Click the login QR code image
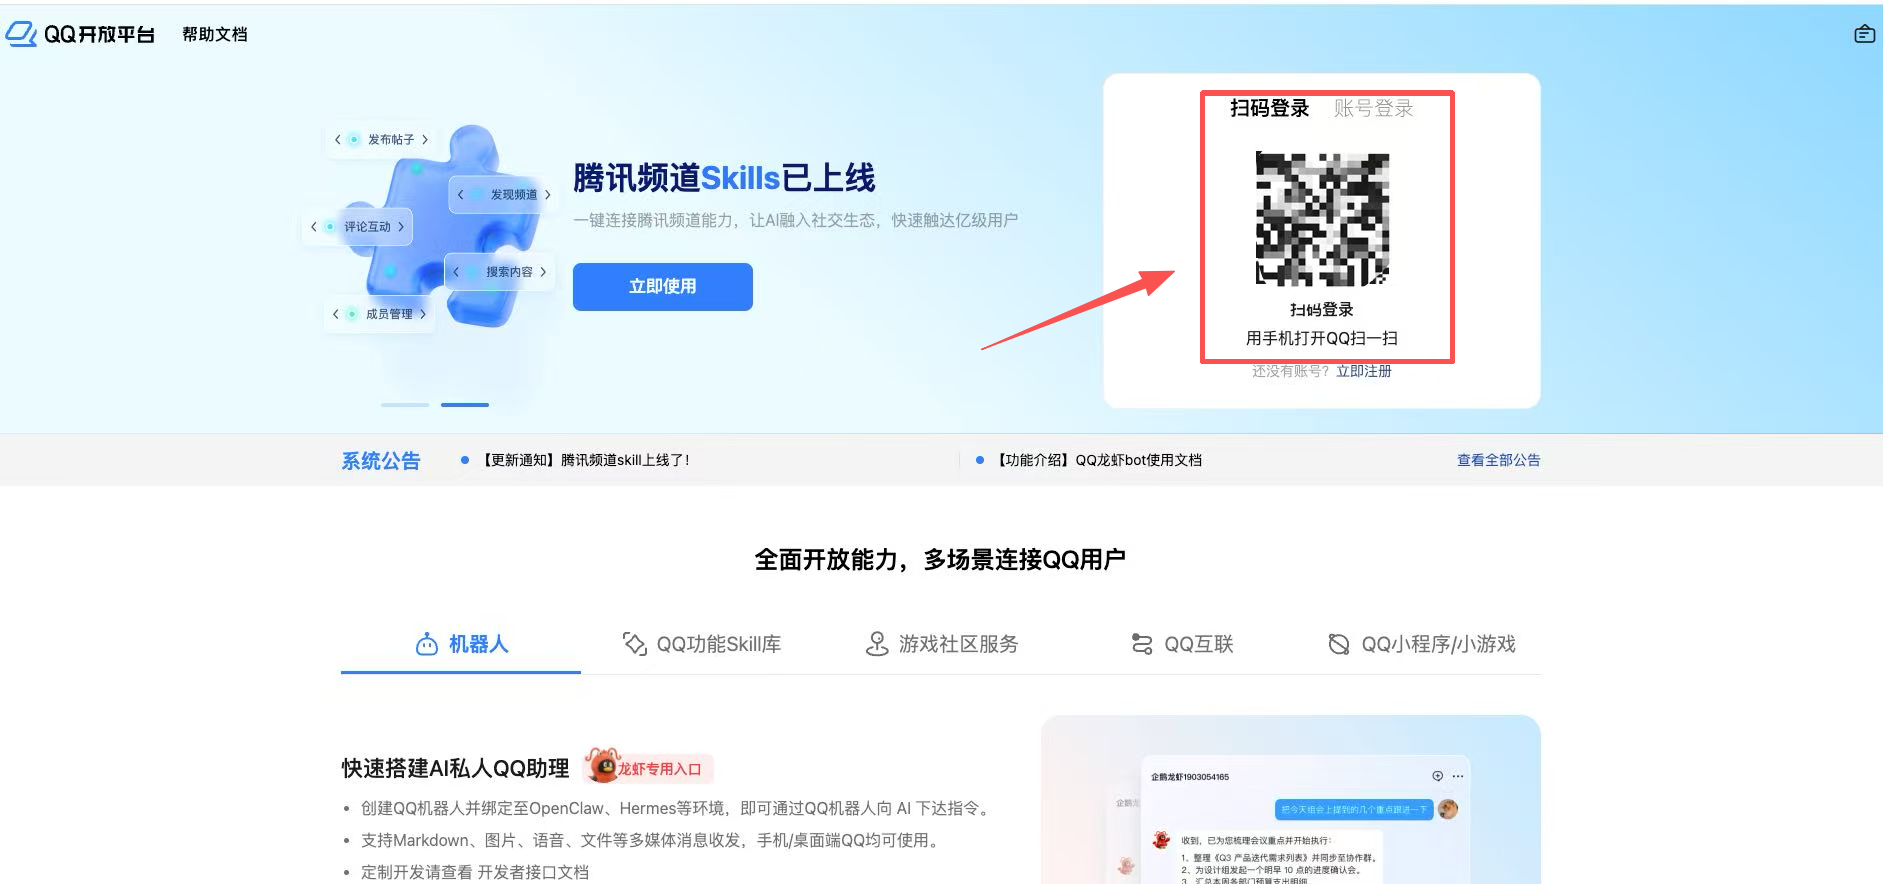 click(1322, 219)
